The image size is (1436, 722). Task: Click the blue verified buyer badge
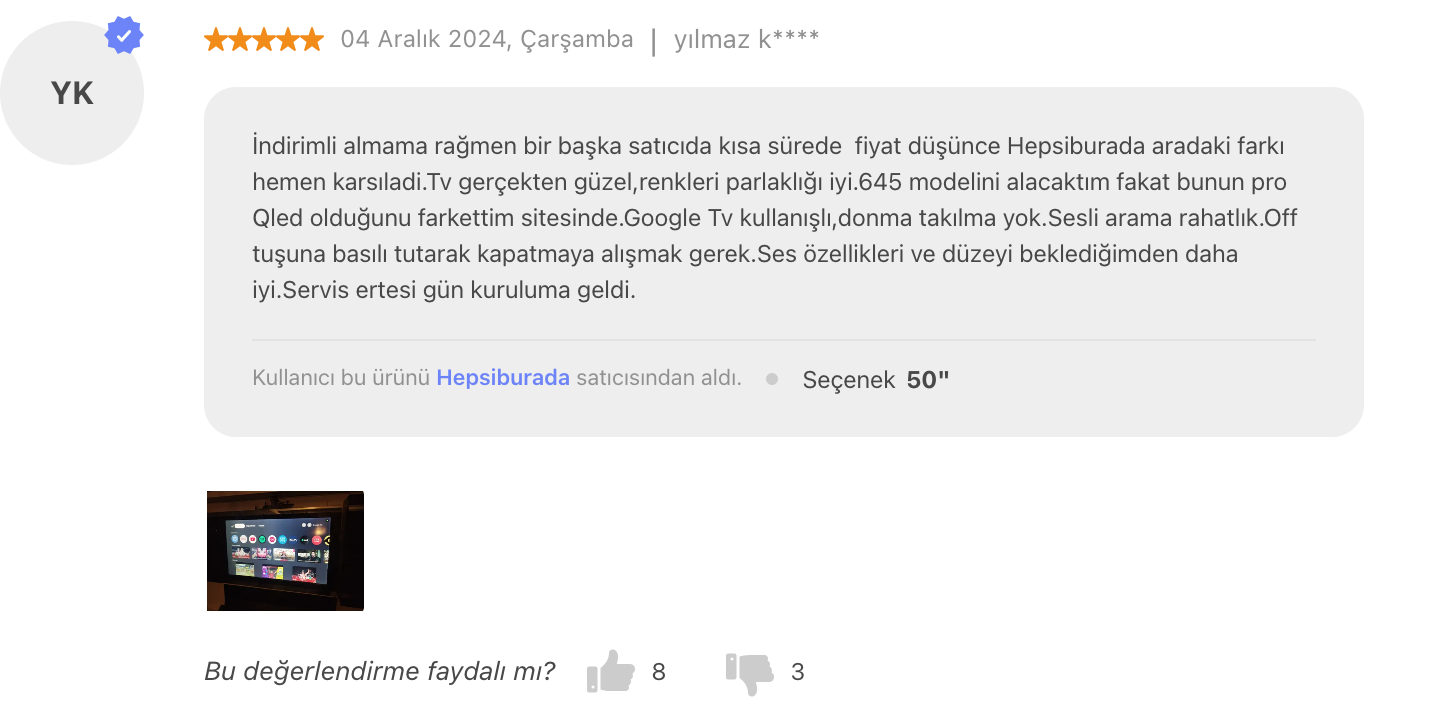pos(123,33)
